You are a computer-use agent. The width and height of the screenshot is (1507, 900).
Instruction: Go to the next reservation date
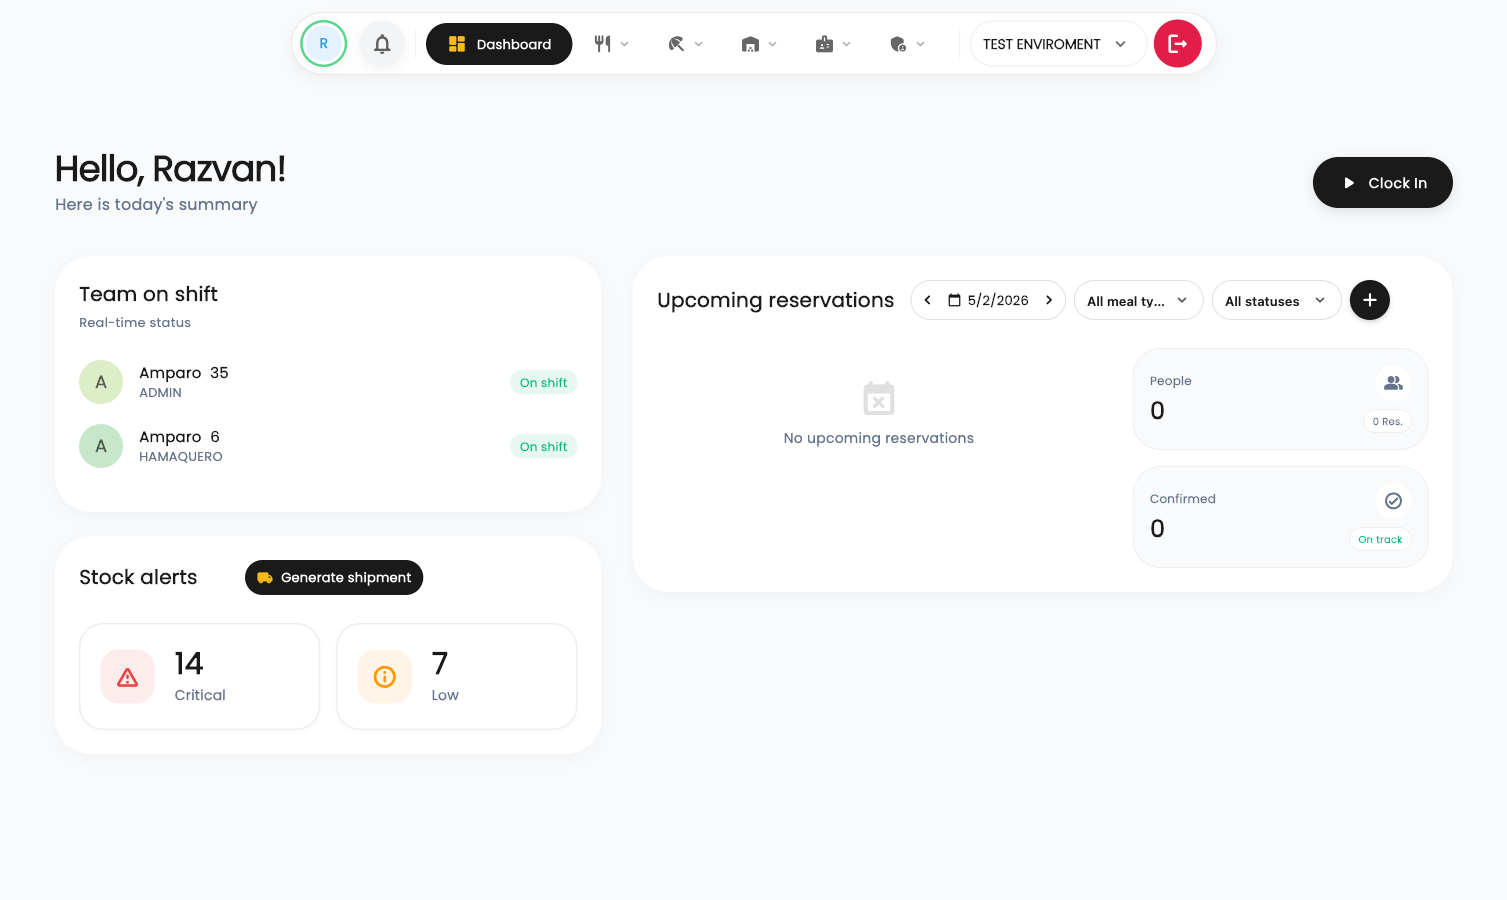click(1049, 300)
